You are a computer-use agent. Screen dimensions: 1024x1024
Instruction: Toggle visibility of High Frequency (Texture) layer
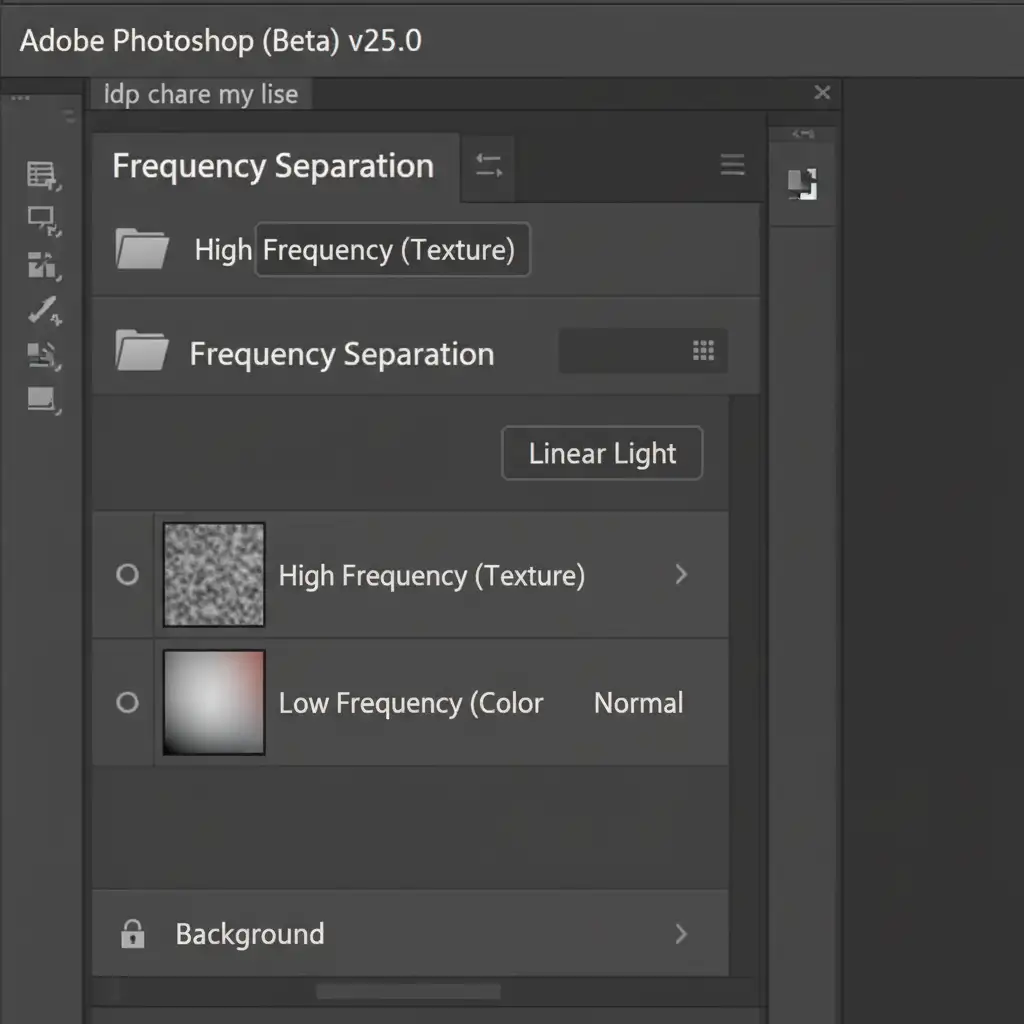[x=127, y=575]
